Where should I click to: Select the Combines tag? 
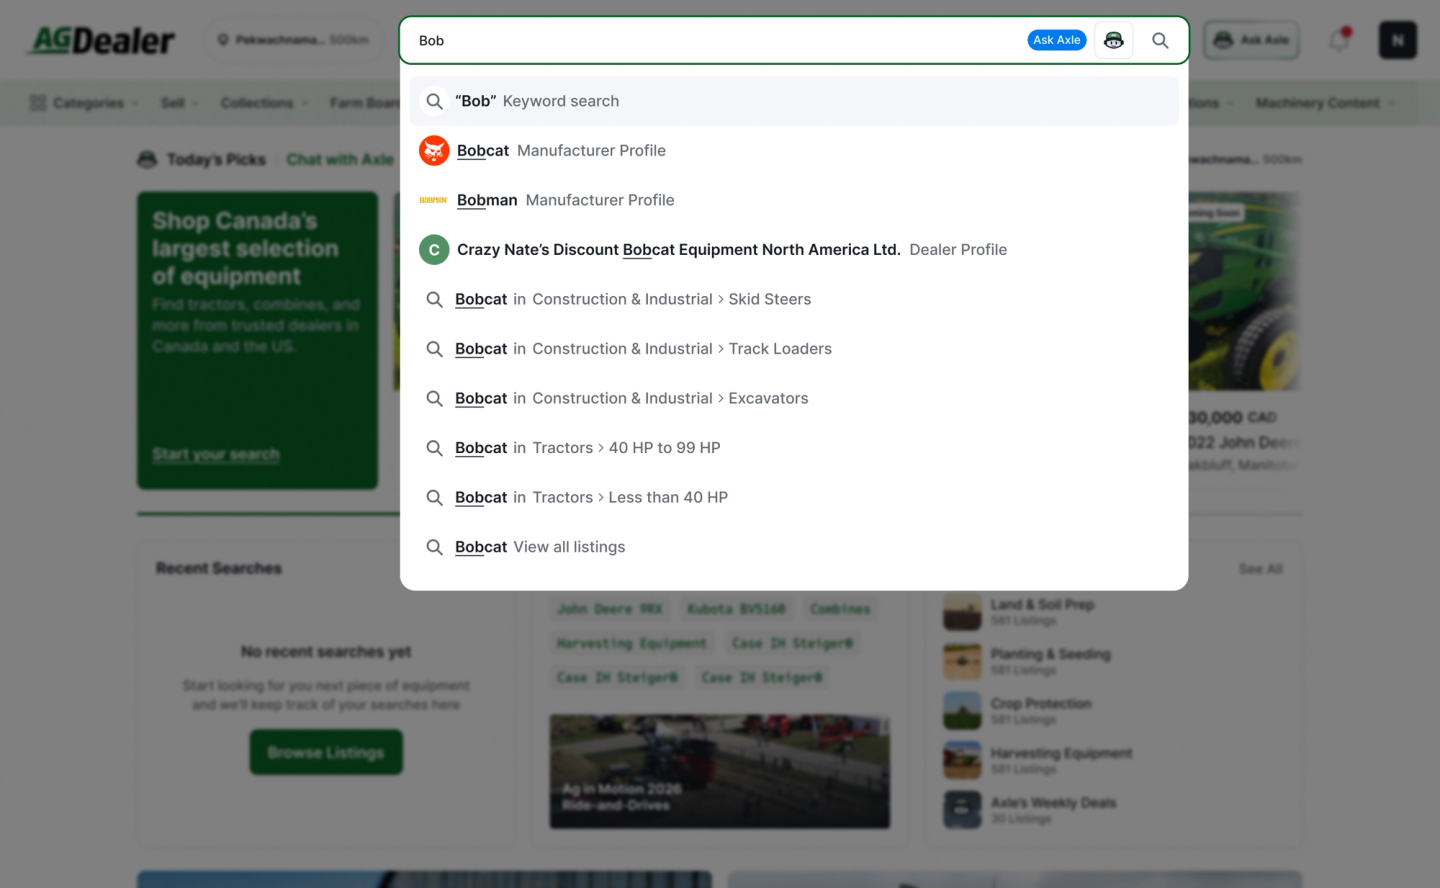(x=840, y=609)
